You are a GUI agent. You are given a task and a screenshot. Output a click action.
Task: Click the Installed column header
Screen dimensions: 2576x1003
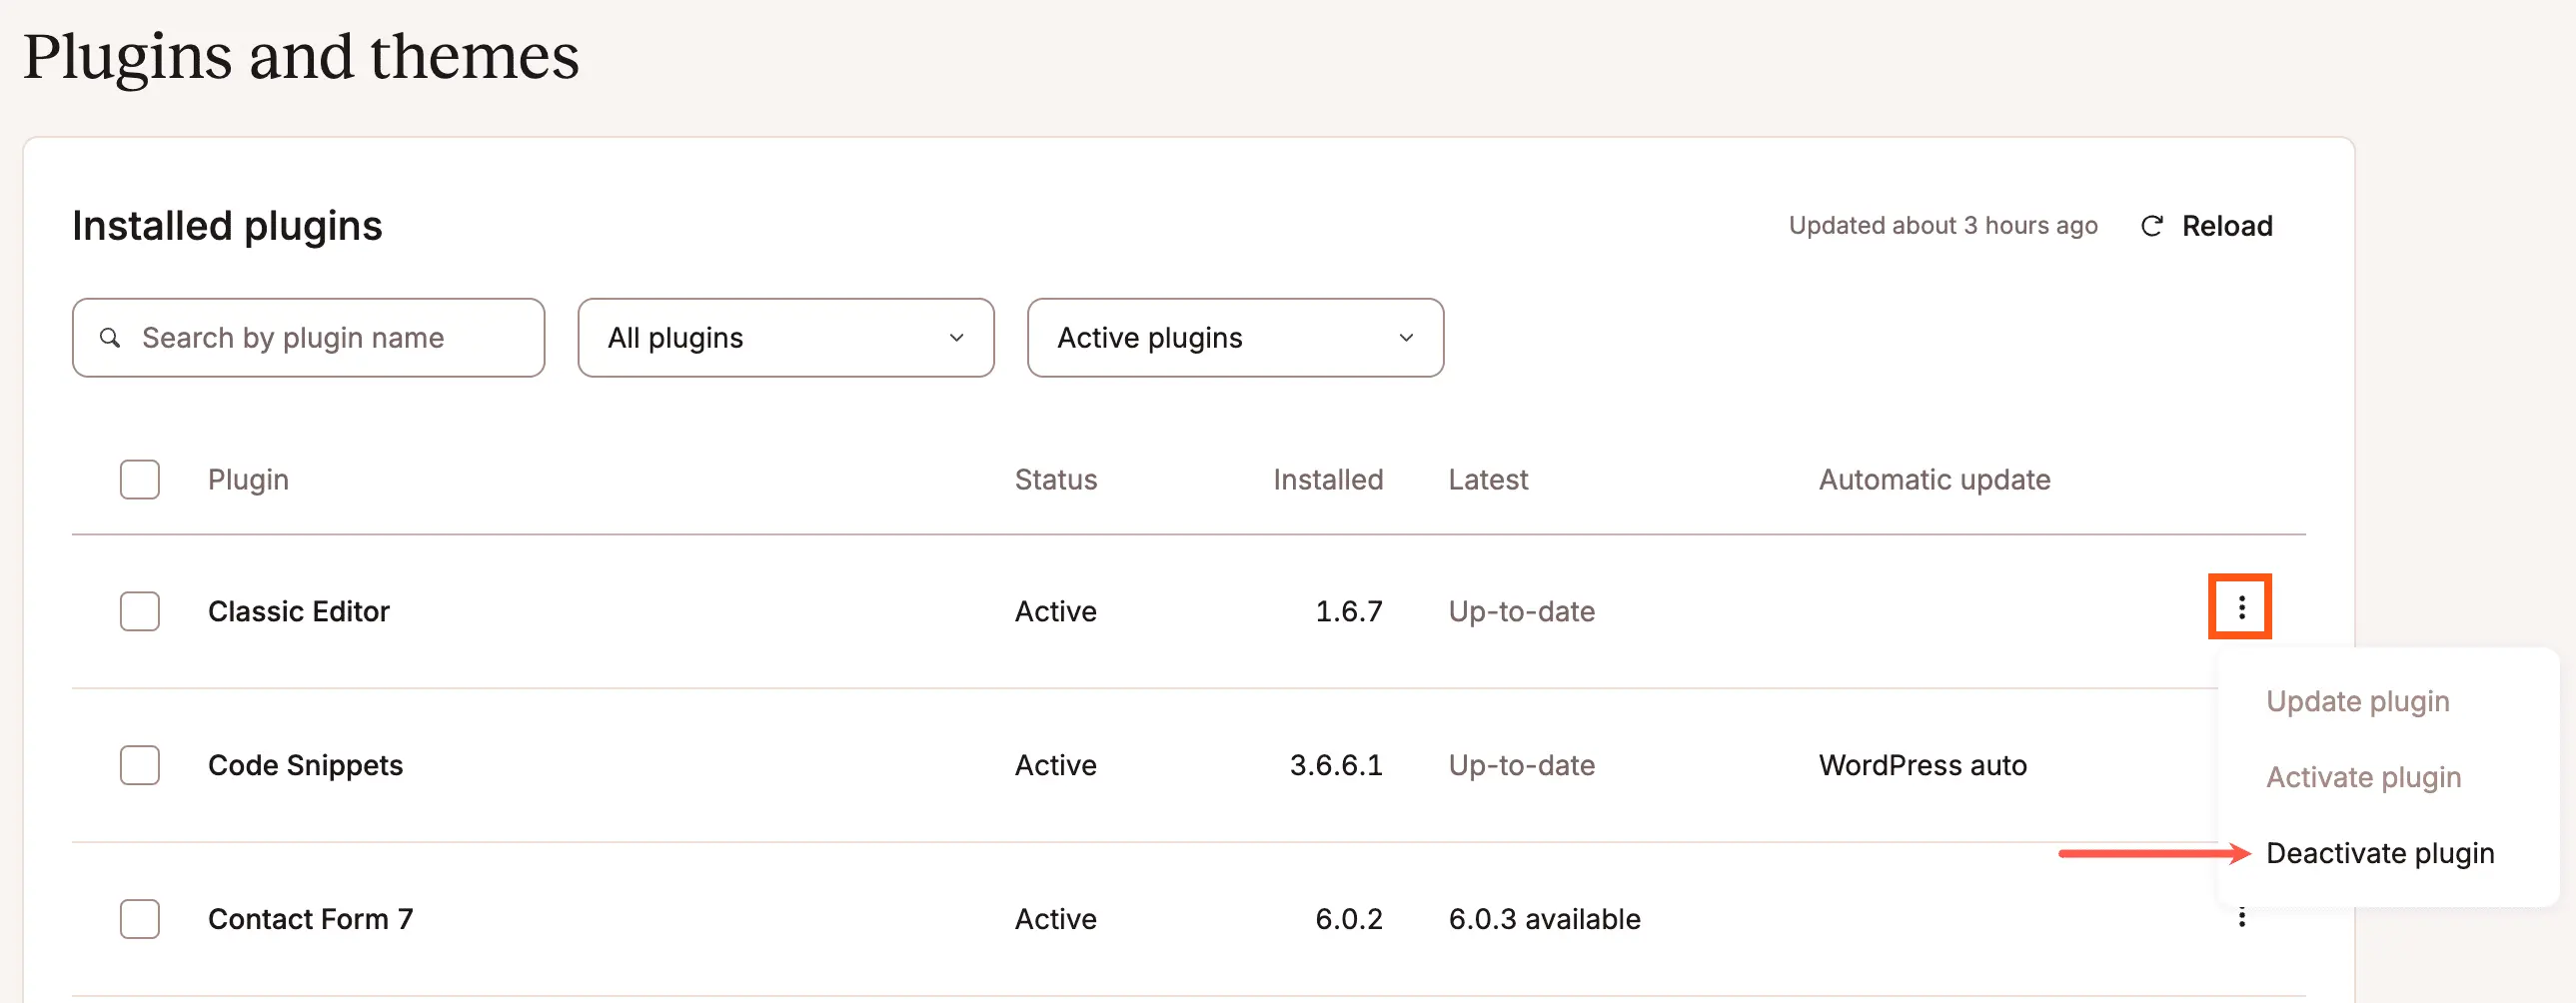[1328, 480]
